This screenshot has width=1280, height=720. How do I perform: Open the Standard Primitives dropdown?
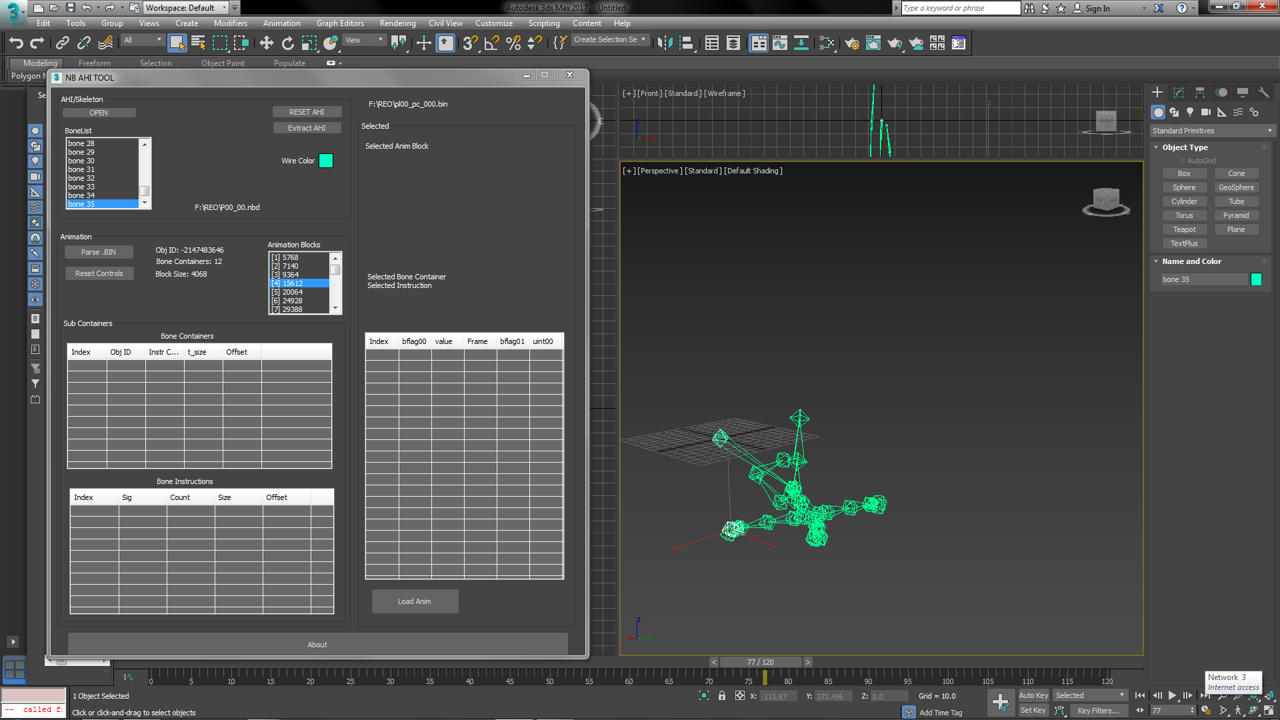[1212, 131]
